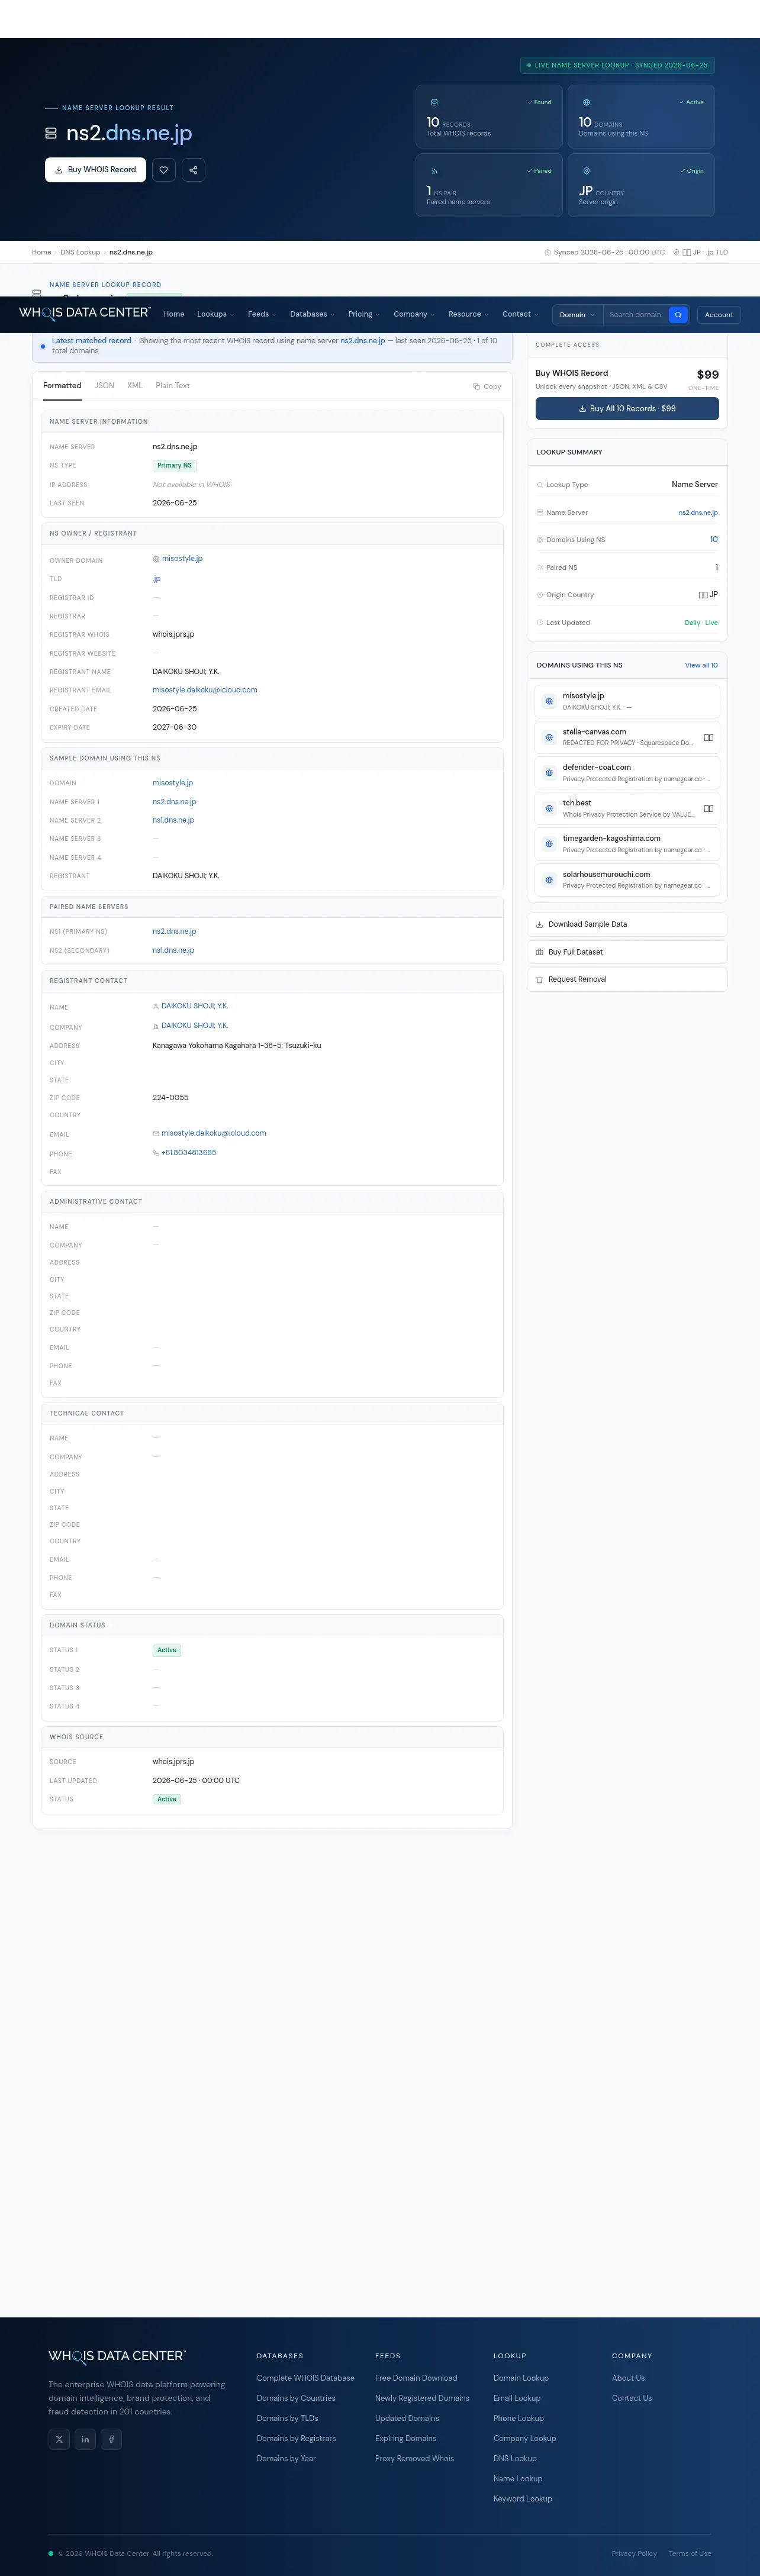Expand the Feeds menu

pyautogui.click(x=262, y=314)
